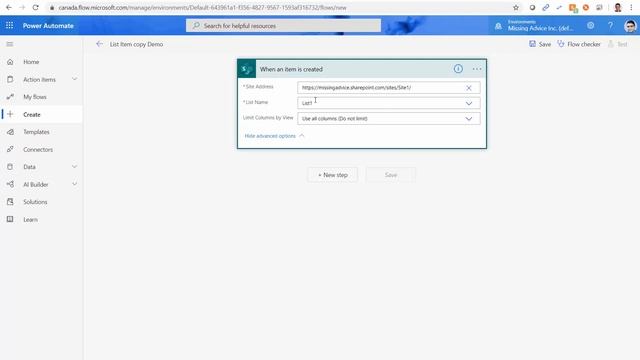Click the Action items clipboard icon
This screenshot has height=360, width=640.
[10, 79]
